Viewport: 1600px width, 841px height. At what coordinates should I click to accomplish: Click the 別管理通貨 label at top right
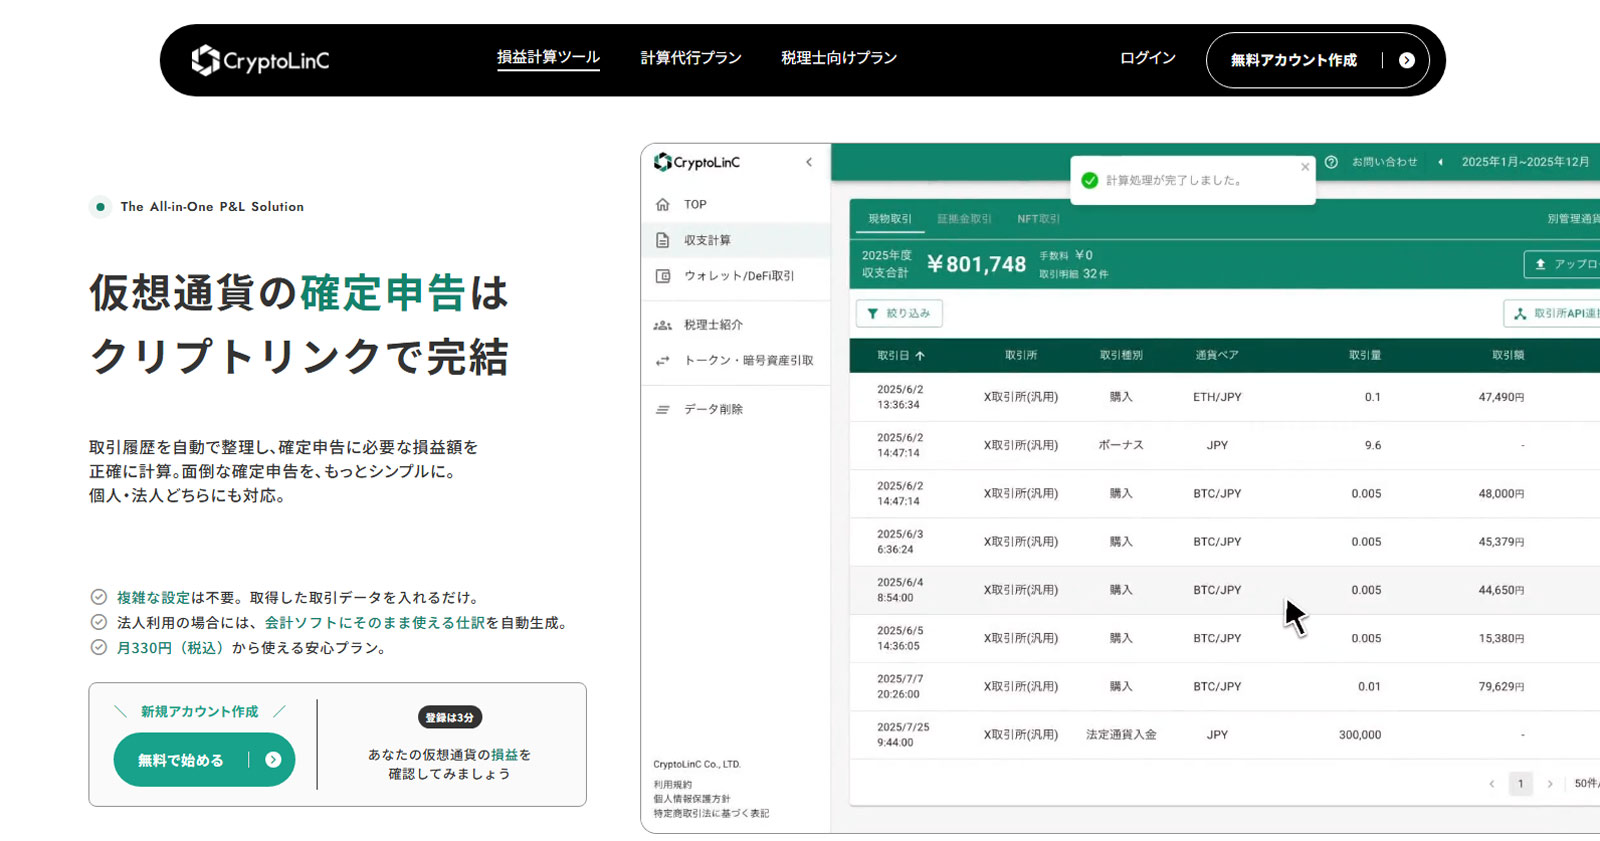1573,219
